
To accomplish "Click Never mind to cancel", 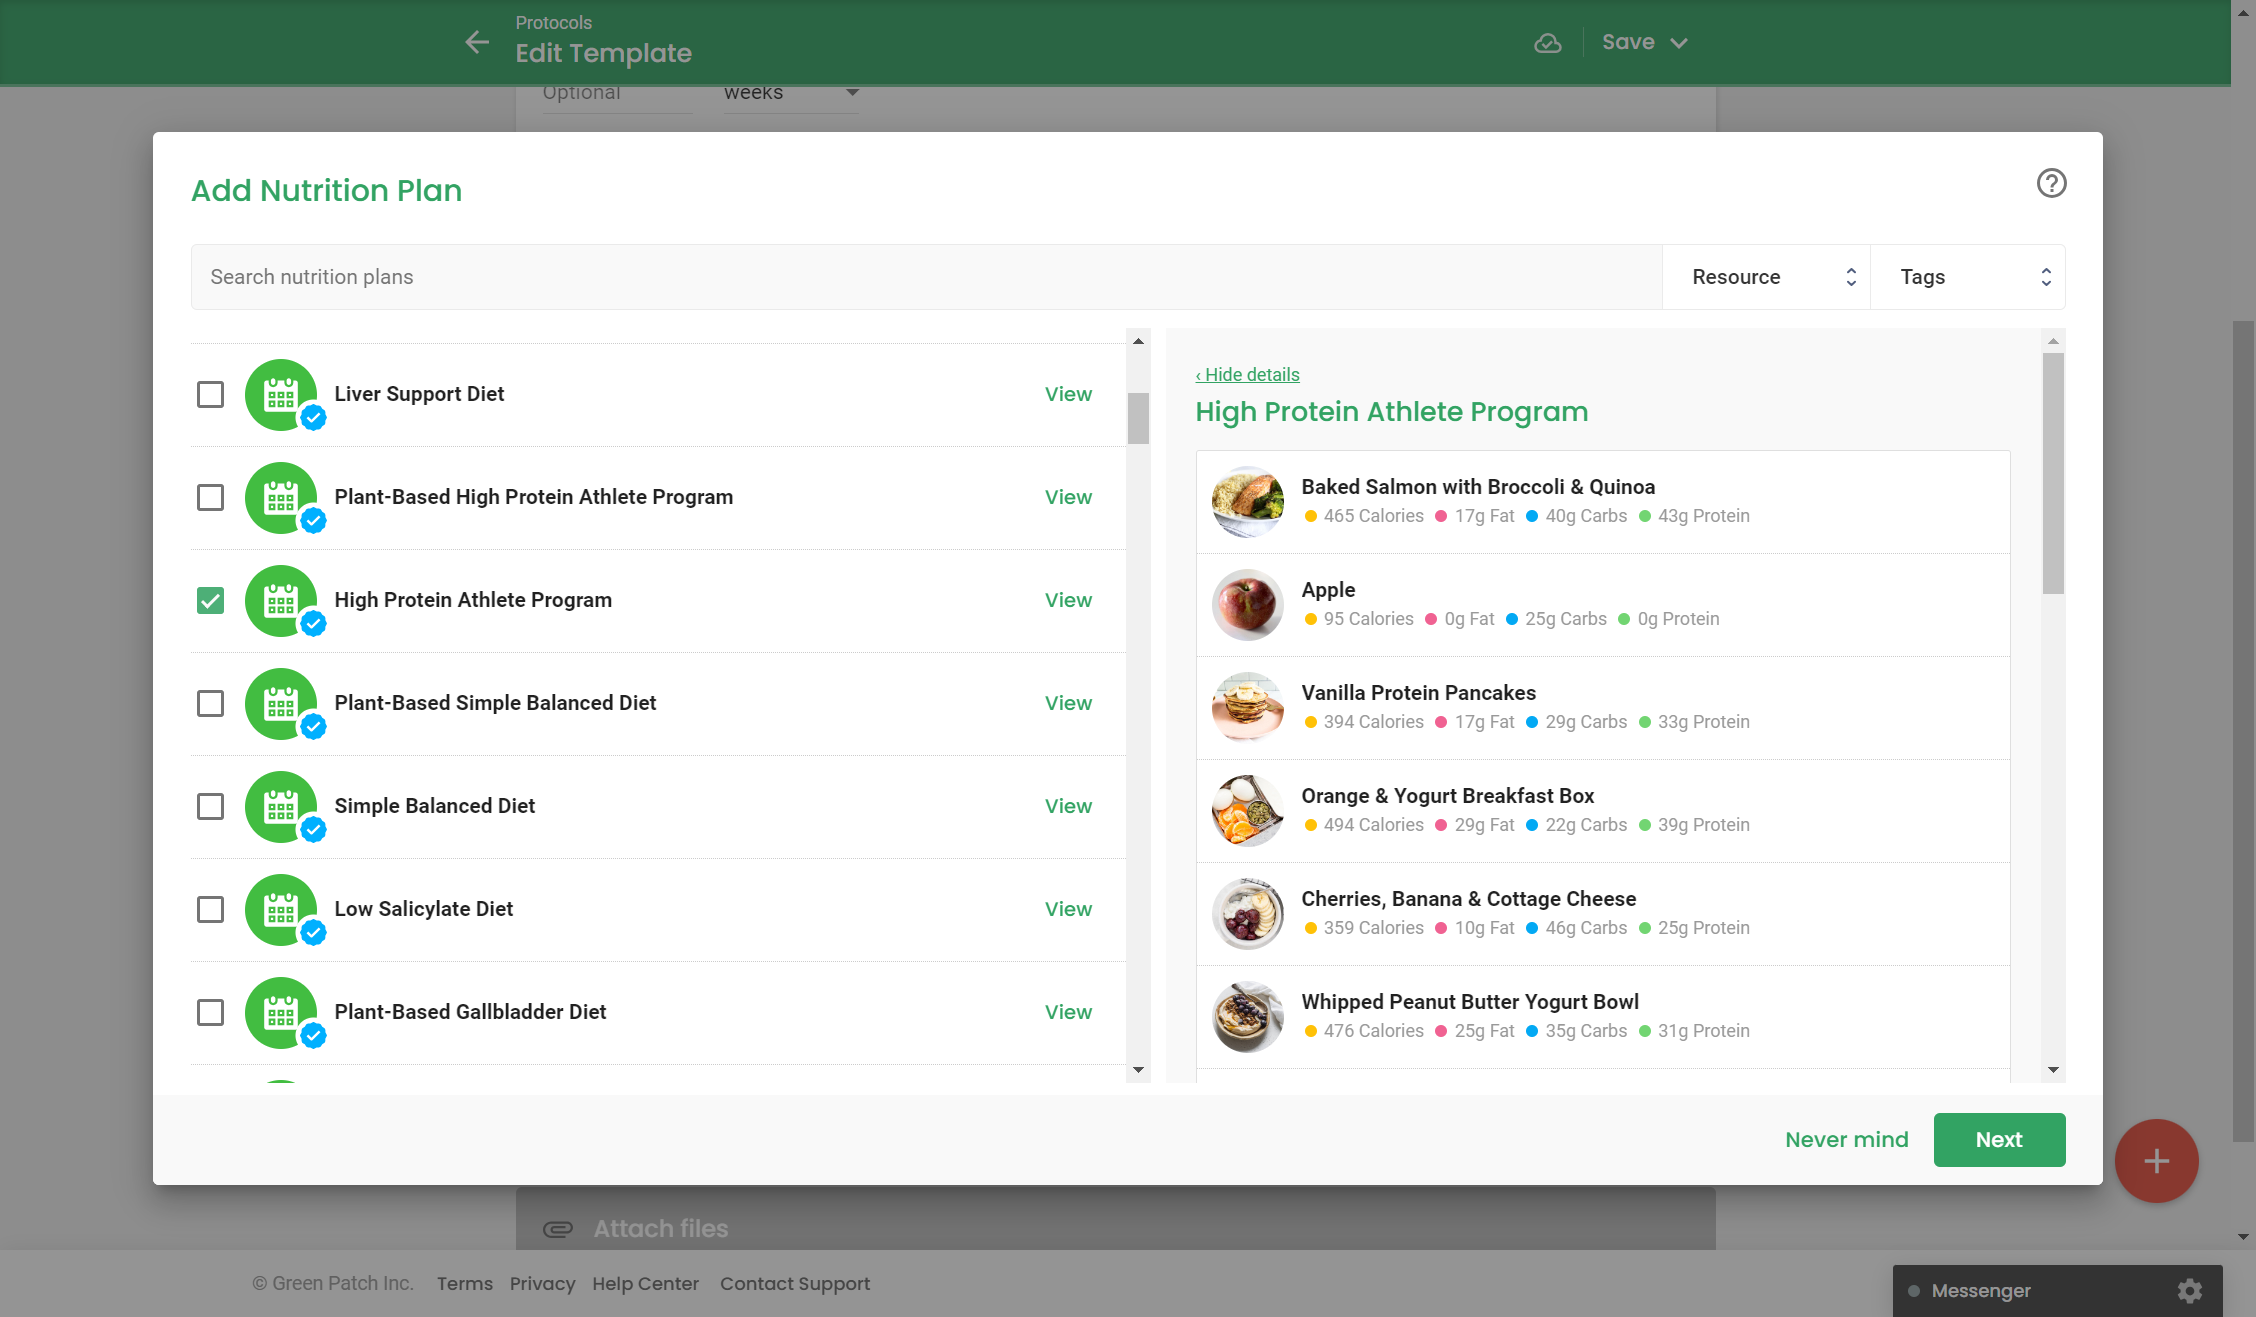I will tap(1846, 1140).
